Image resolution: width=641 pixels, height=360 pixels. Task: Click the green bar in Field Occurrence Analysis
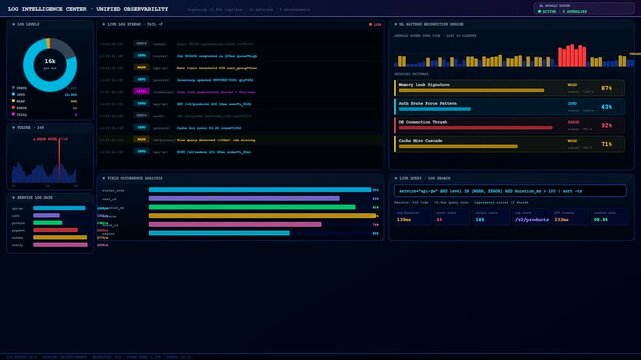pos(252,207)
